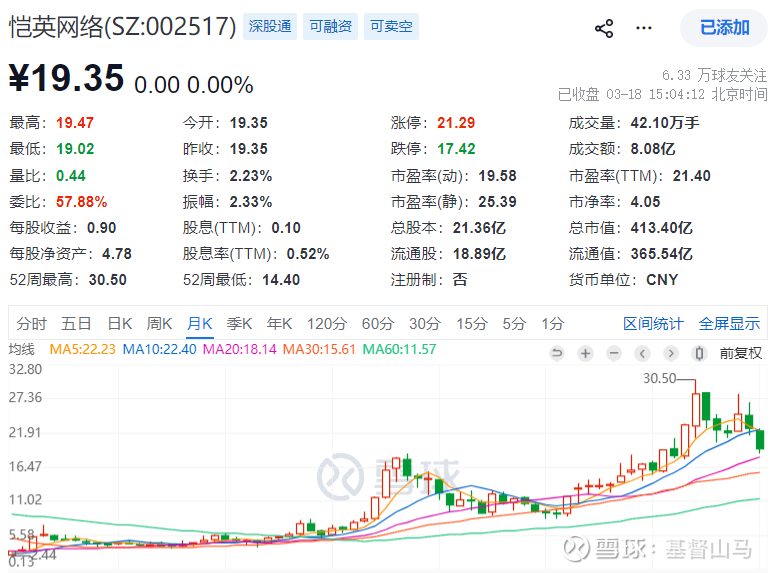Click the 每股净资产 value 4.78

(117, 254)
